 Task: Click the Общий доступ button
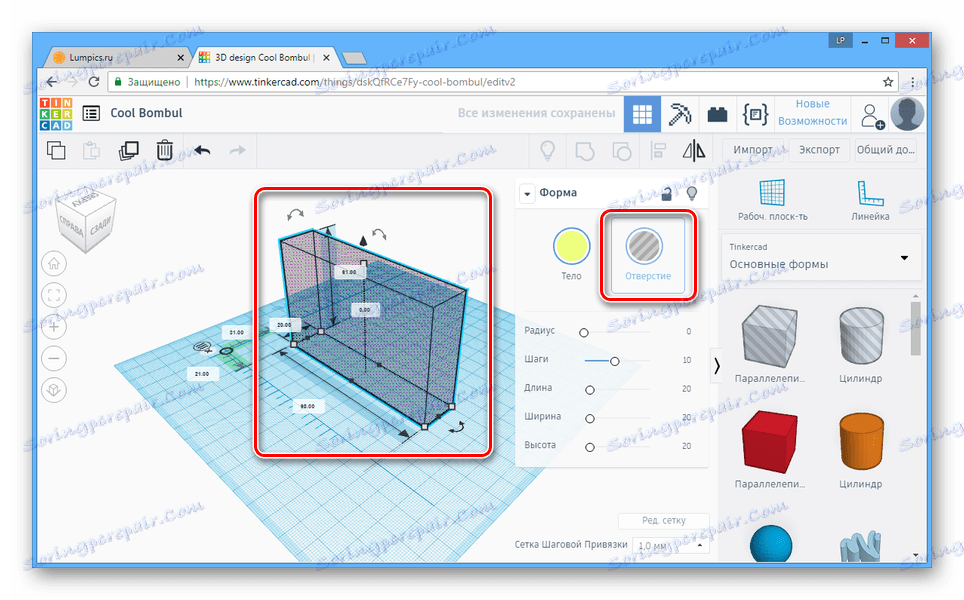(885, 150)
